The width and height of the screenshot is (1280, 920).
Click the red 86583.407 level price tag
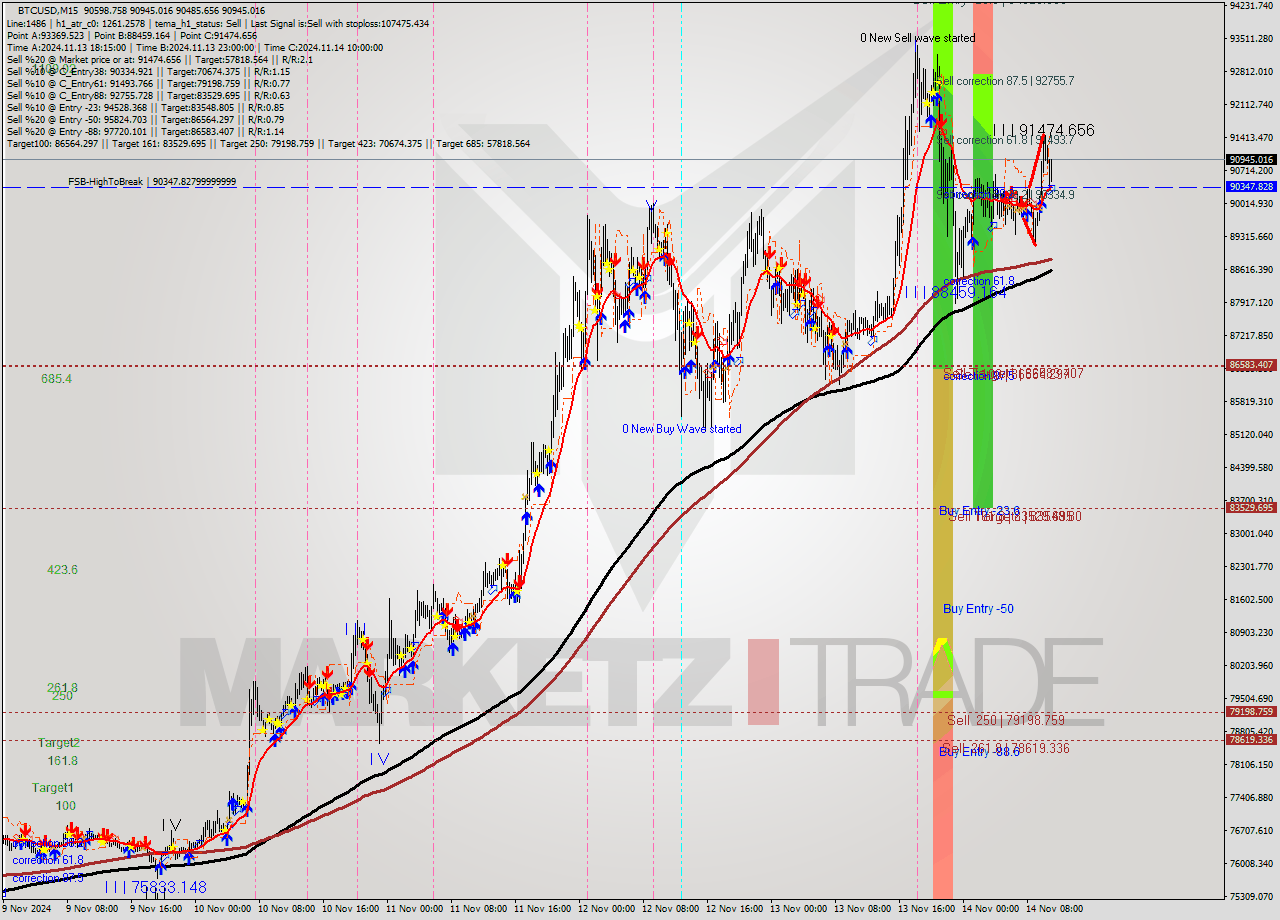pyautogui.click(x=1251, y=365)
